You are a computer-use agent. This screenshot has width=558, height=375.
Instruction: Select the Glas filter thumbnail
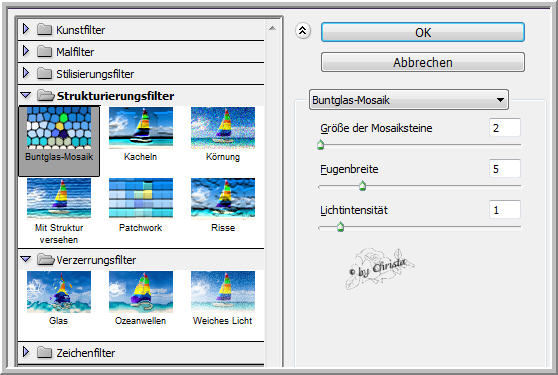(x=59, y=291)
